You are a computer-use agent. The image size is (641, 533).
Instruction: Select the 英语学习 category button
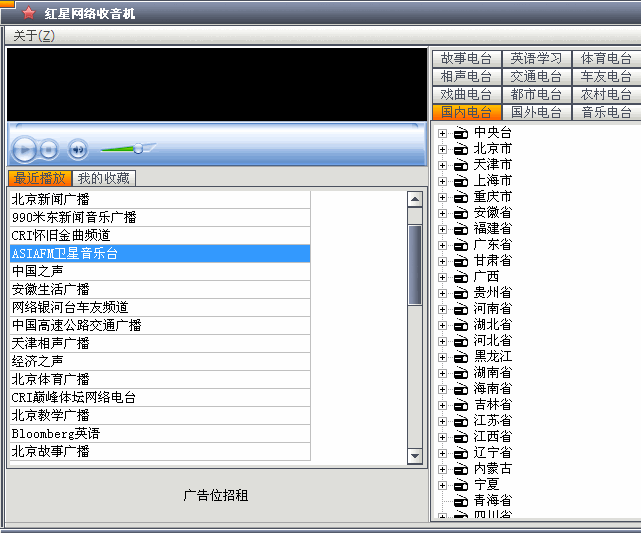click(536, 58)
